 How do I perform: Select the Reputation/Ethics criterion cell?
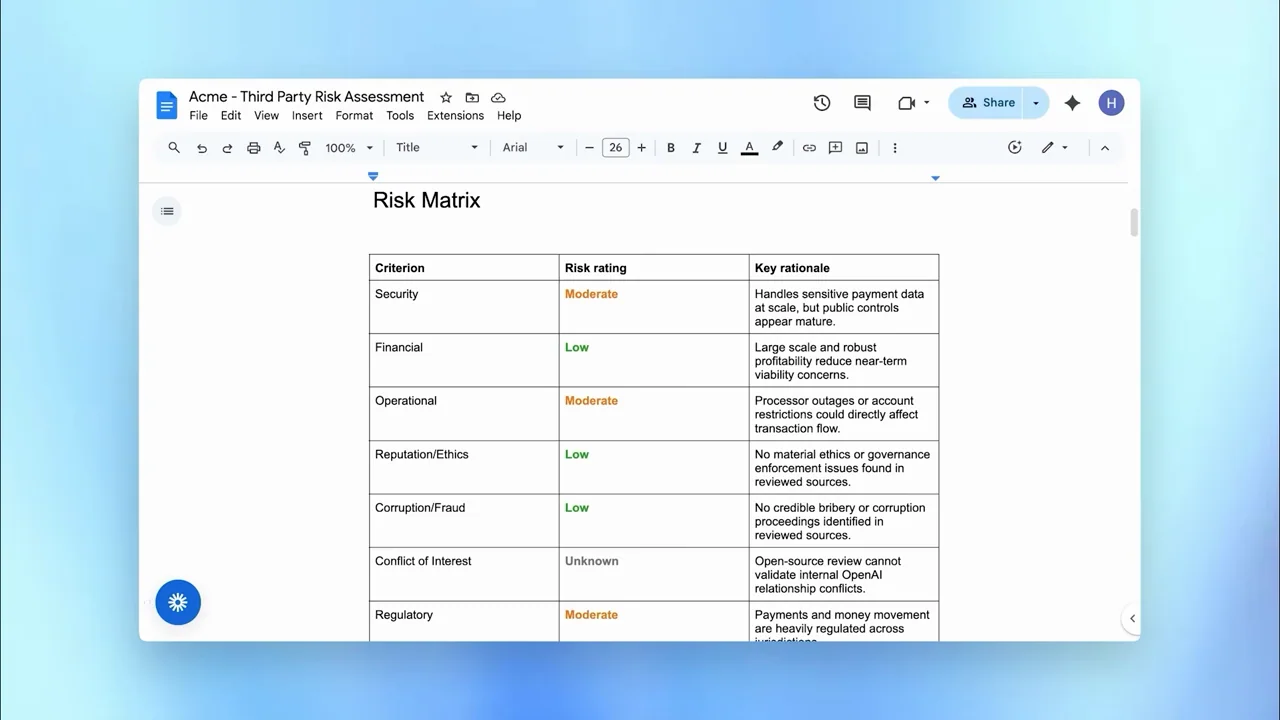[464, 467]
